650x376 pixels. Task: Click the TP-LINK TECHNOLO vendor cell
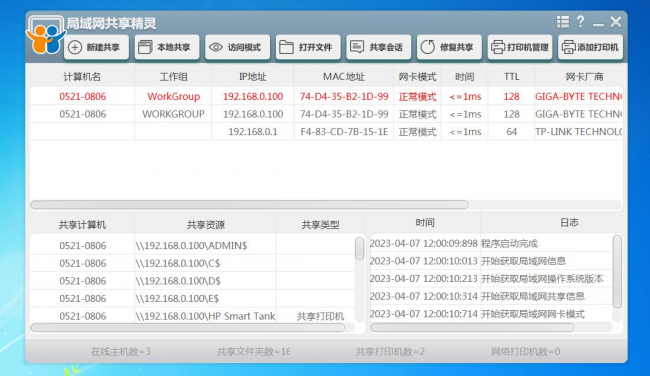pyautogui.click(x=579, y=132)
